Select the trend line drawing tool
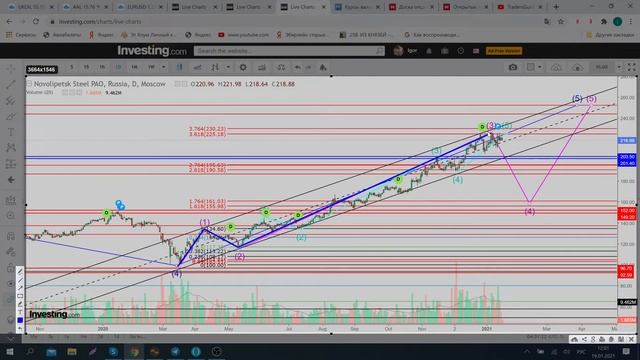 (11, 84)
